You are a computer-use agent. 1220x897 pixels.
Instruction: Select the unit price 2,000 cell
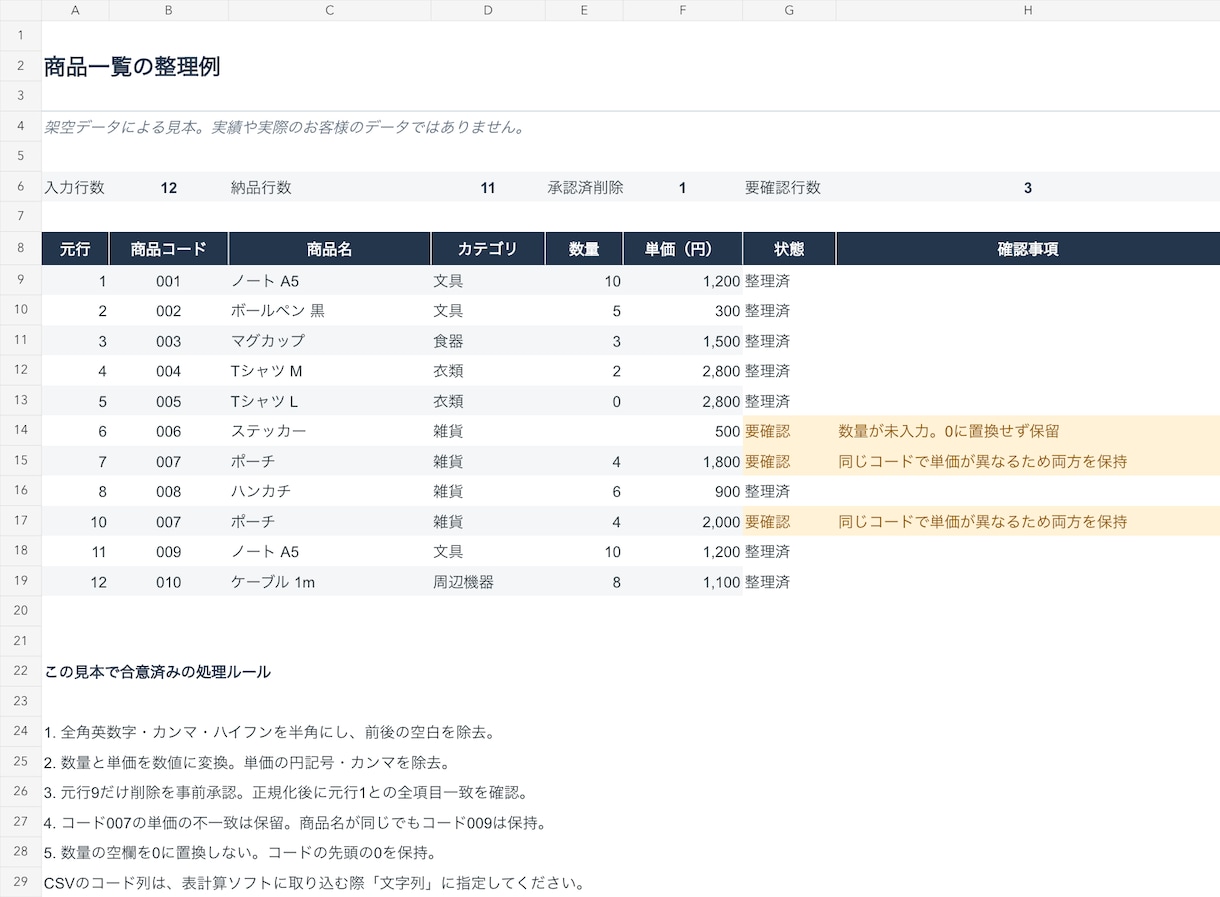pos(683,521)
